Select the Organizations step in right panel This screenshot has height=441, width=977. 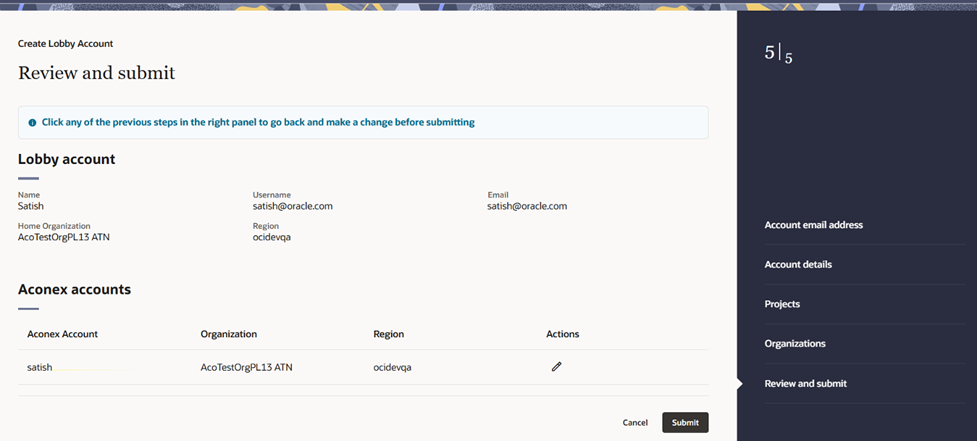coord(794,344)
